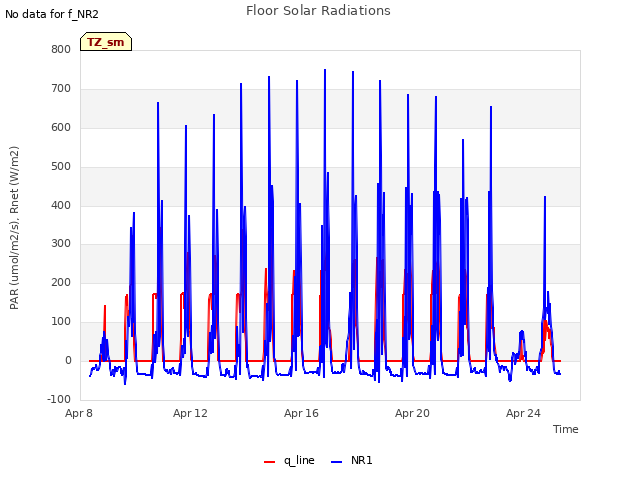The image size is (640, 480).
Task: Click the Floor Solar Radiations chart title
Action: 318,11
